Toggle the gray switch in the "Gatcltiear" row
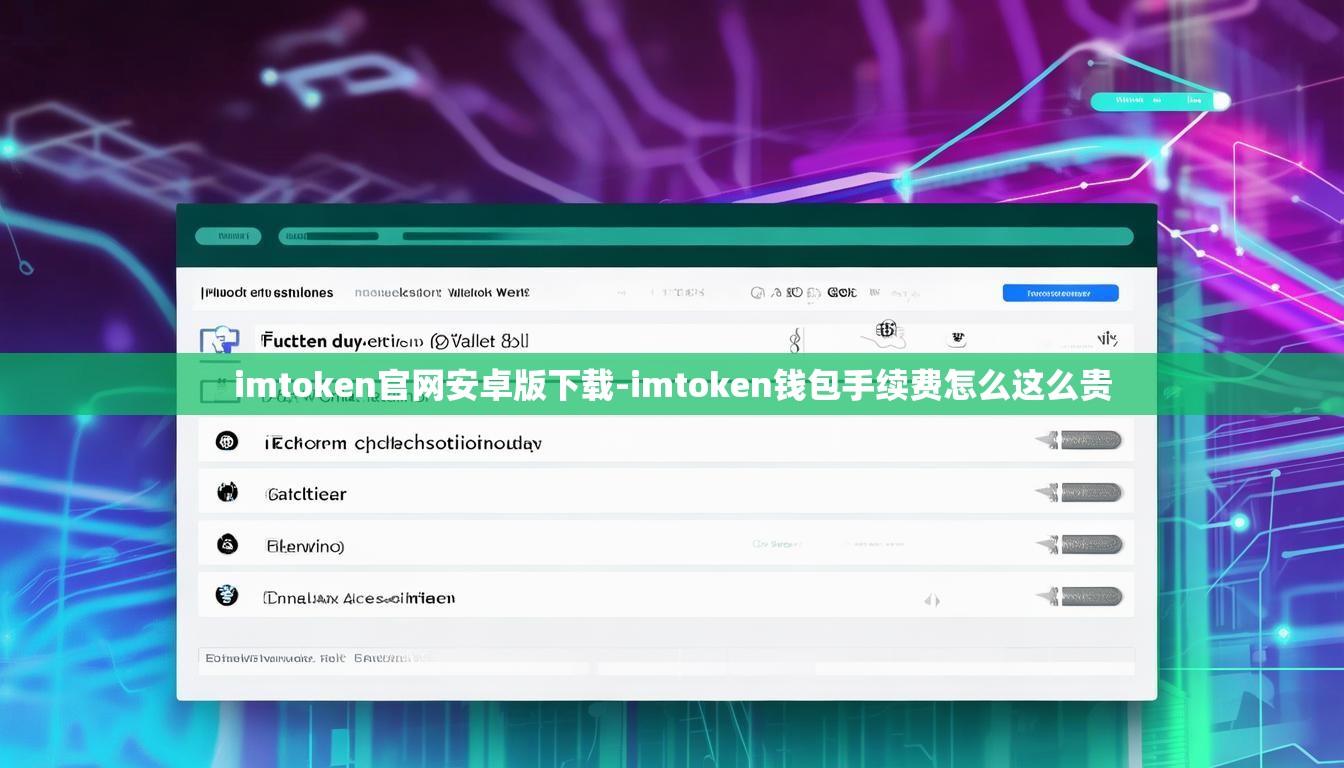 point(1079,492)
